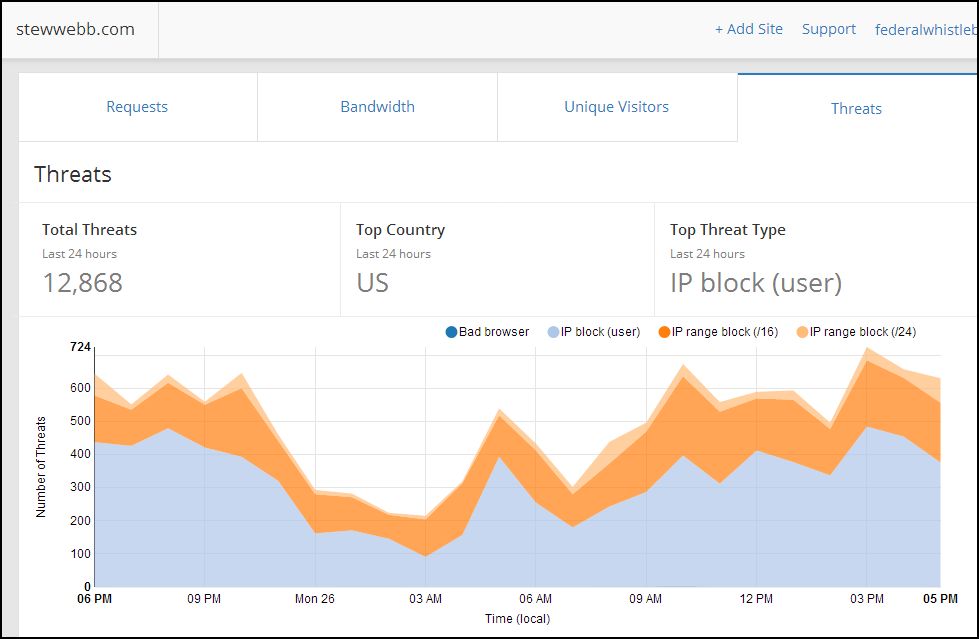Viewport: 979px width, 639px height.
Task: Open the Support link
Action: [x=829, y=29]
